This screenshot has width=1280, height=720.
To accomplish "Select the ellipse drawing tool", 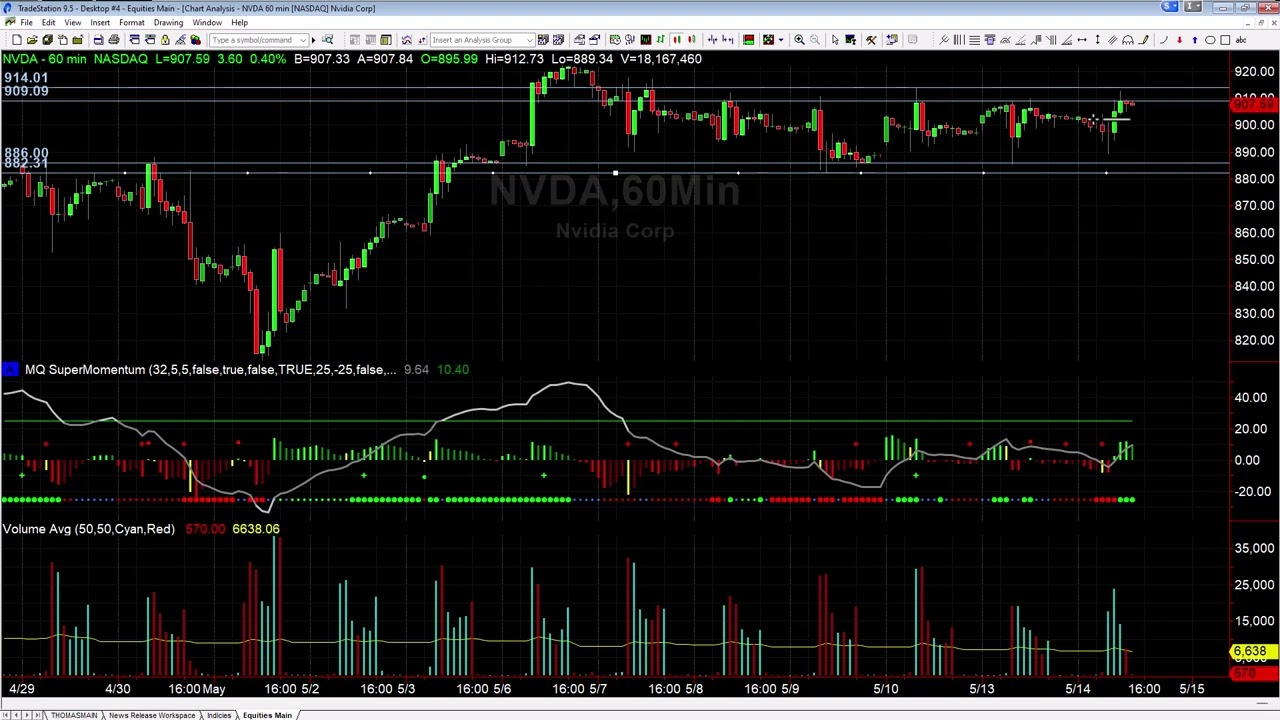I will (1210, 40).
